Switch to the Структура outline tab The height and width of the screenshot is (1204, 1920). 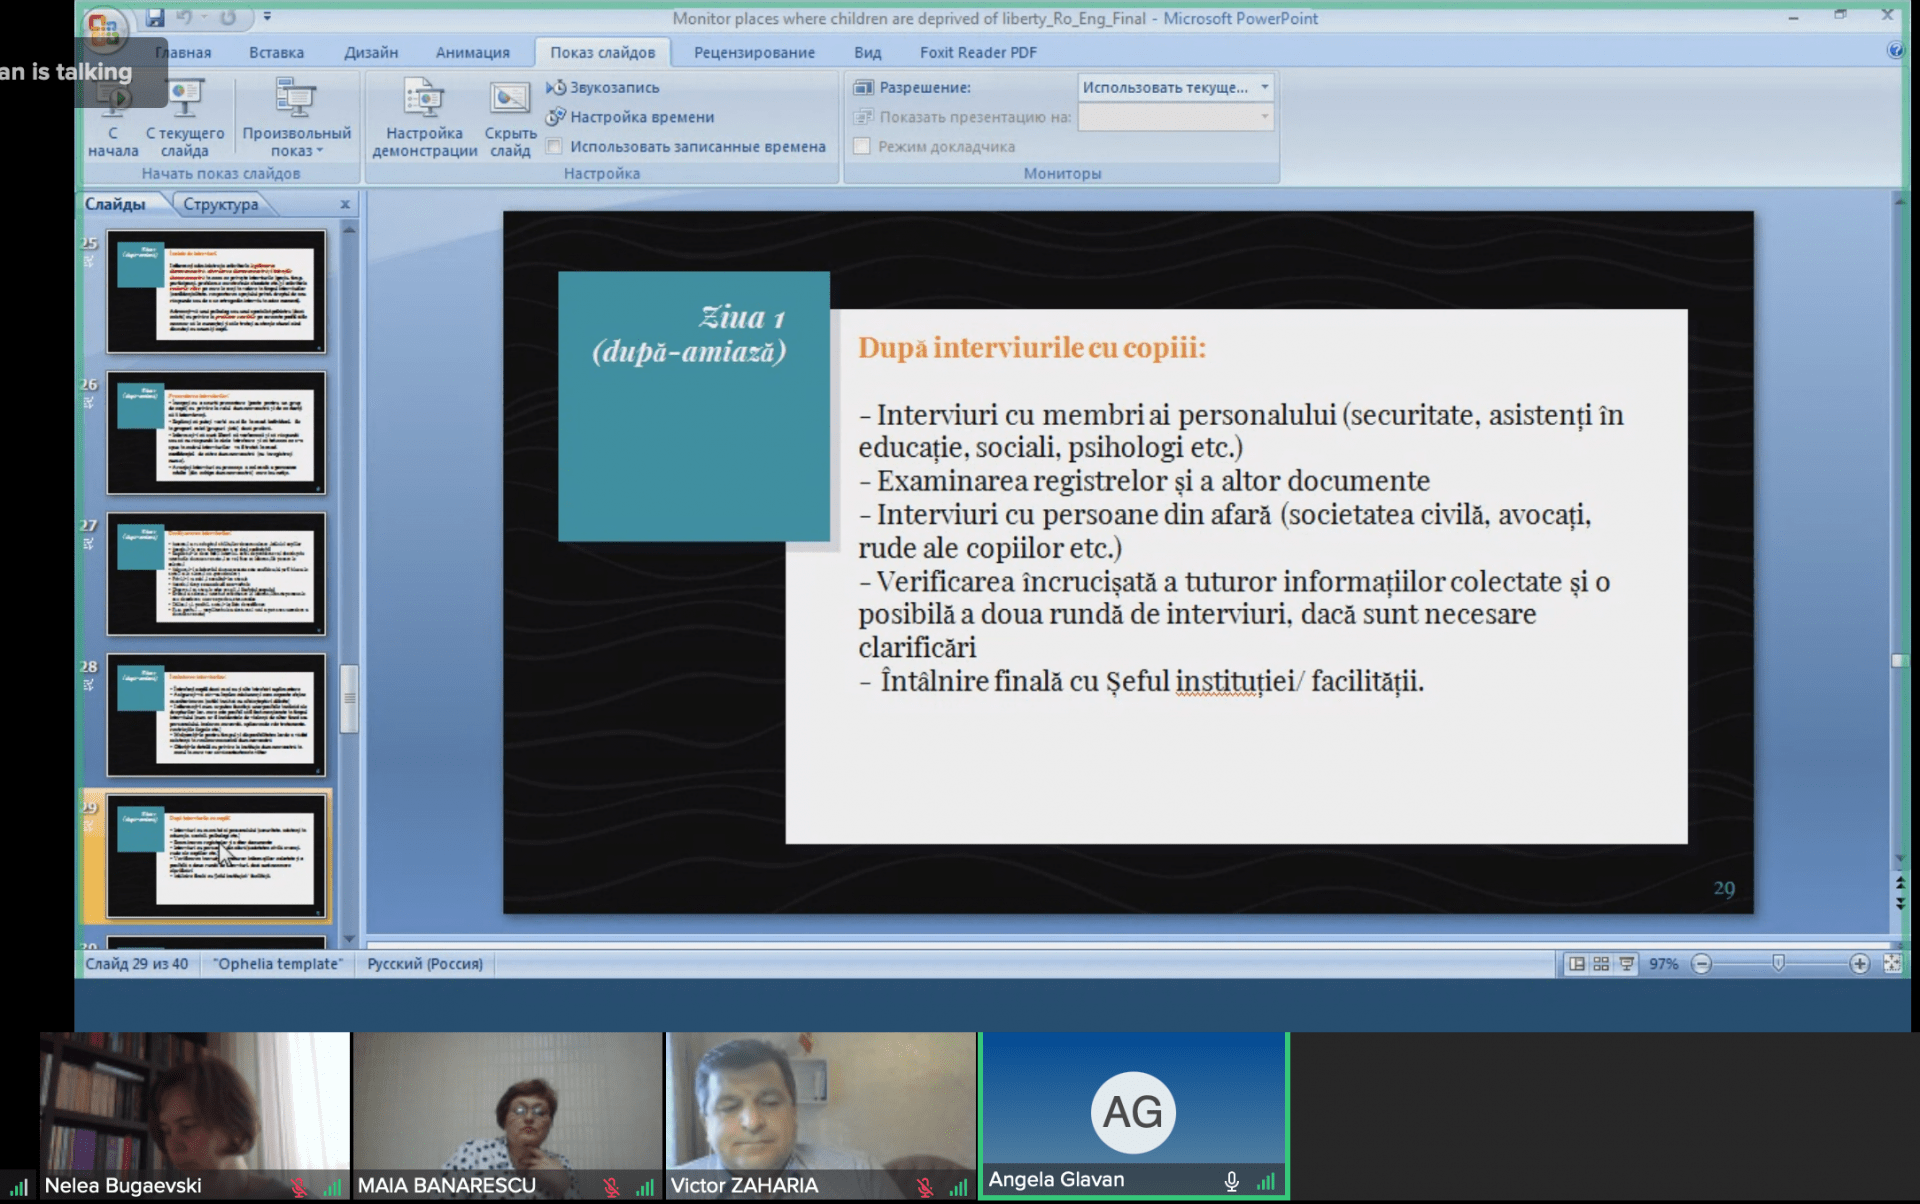point(220,204)
